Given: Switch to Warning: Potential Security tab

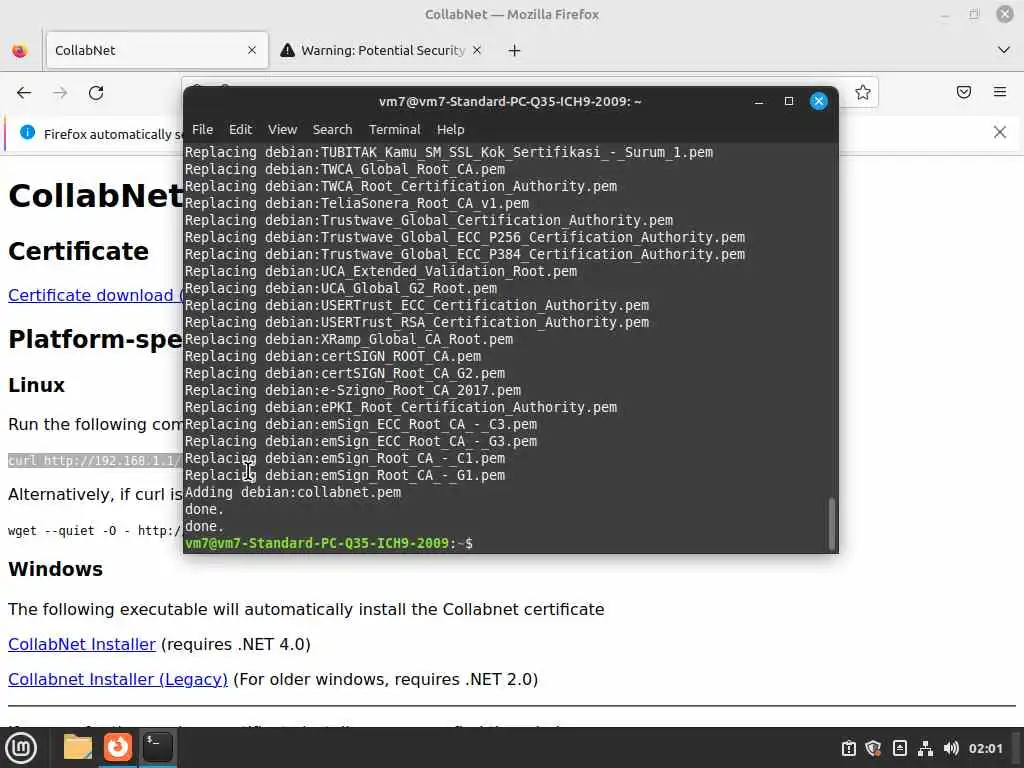Looking at the screenshot, I should tap(382, 50).
